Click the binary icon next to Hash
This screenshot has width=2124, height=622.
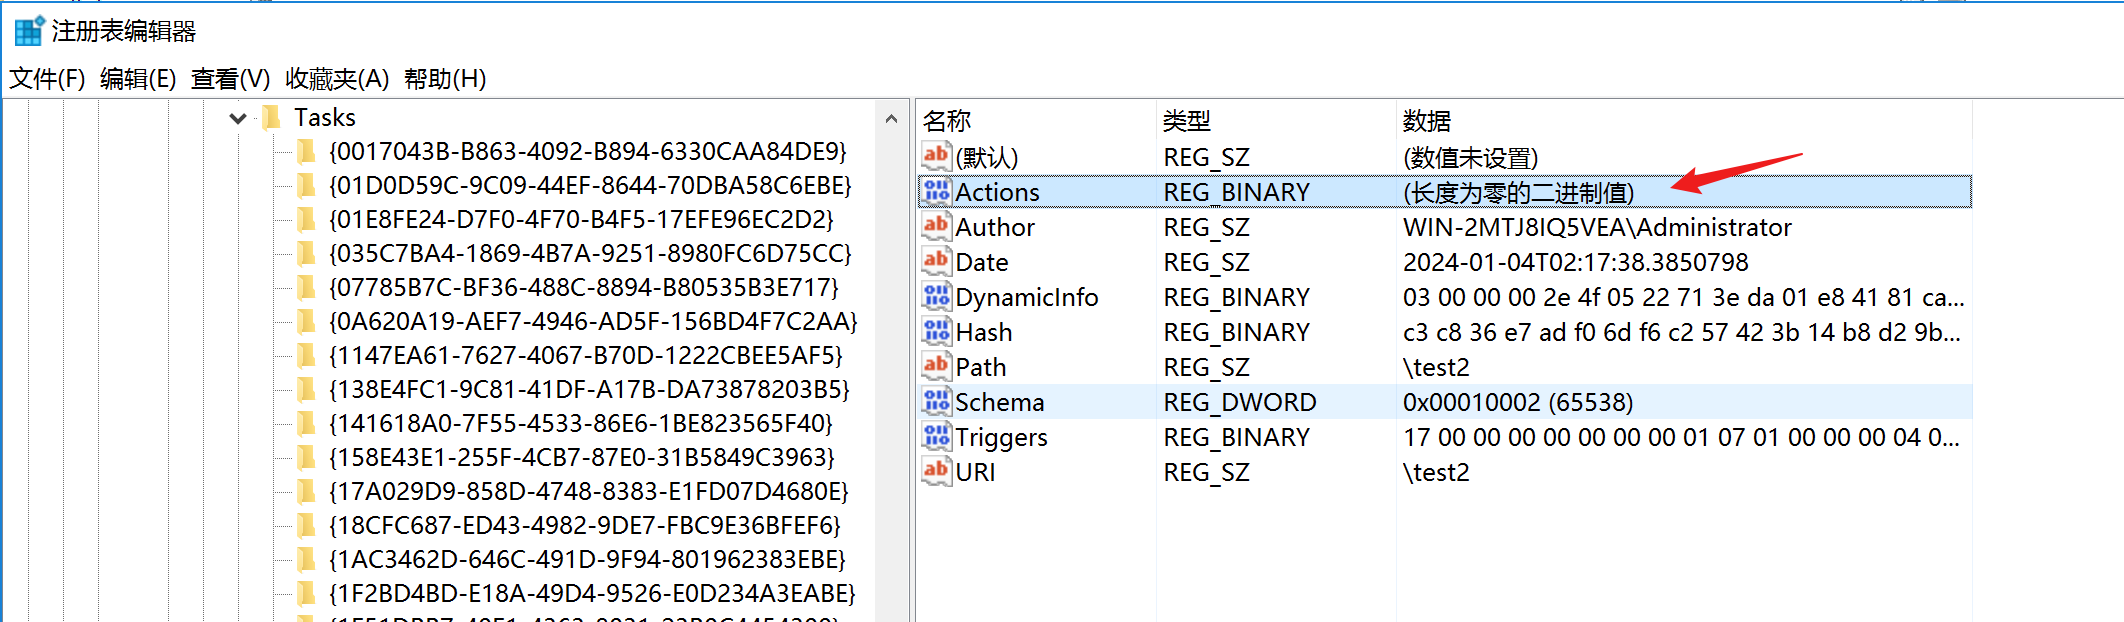[936, 331]
